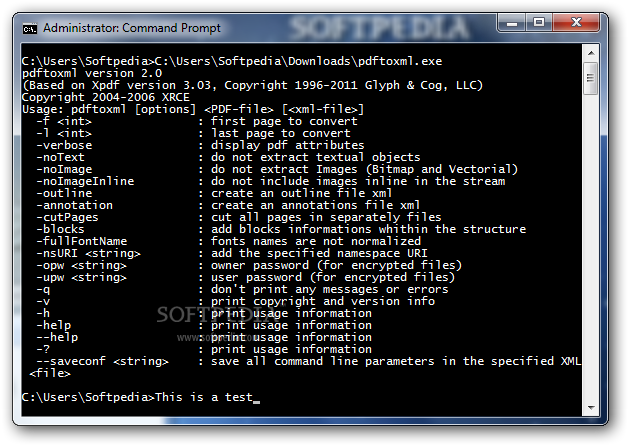Click the '-l <int>' option text

[64, 133]
